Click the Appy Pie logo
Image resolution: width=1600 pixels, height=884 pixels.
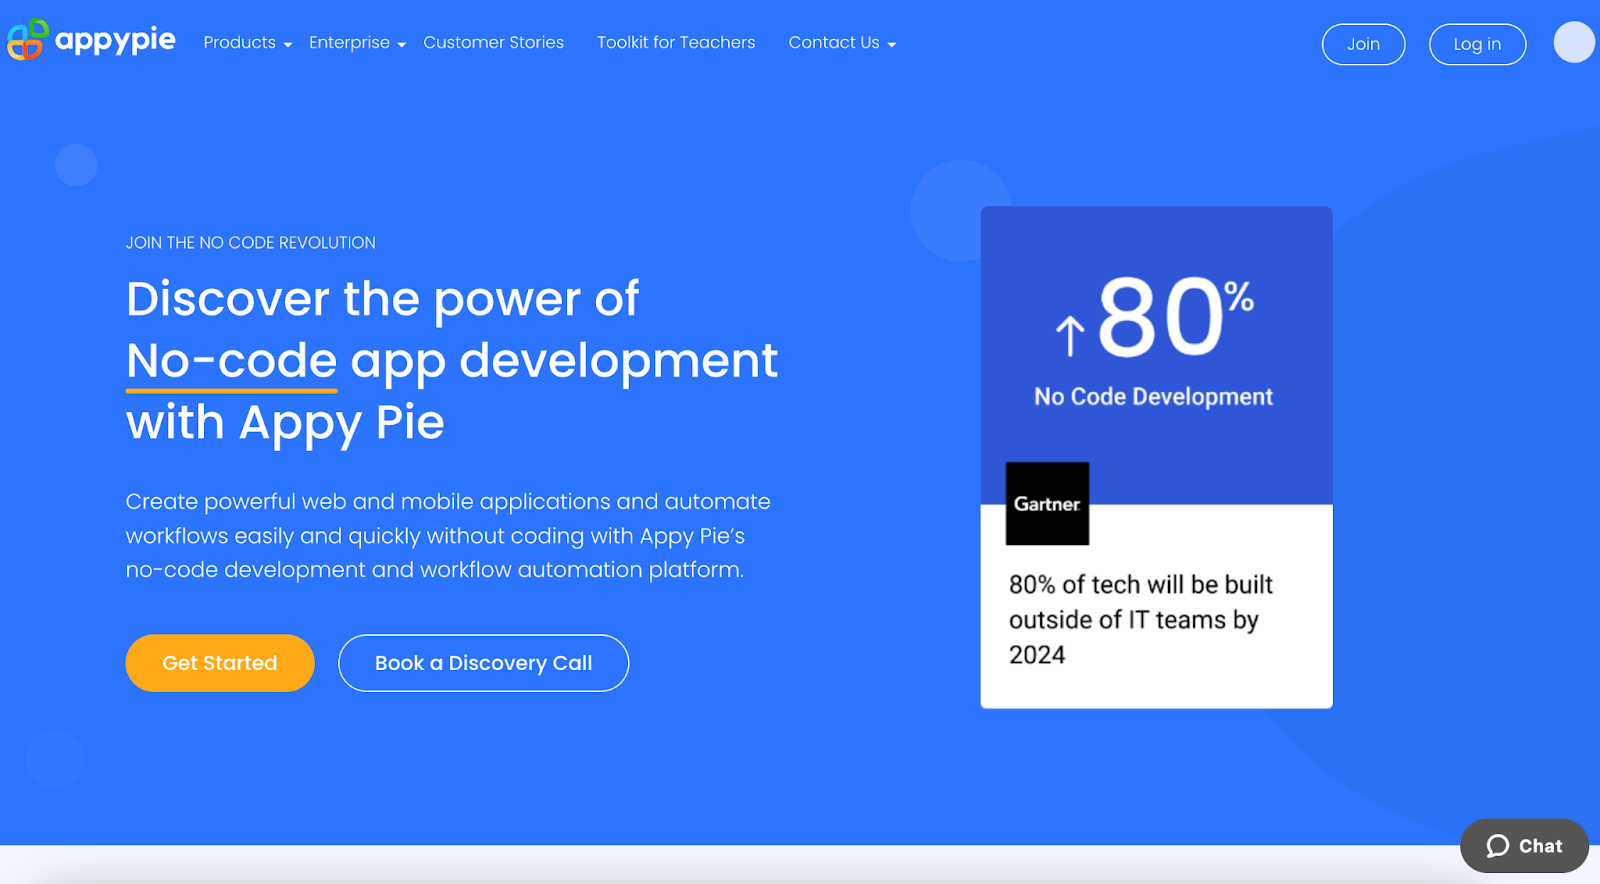click(x=91, y=40)
